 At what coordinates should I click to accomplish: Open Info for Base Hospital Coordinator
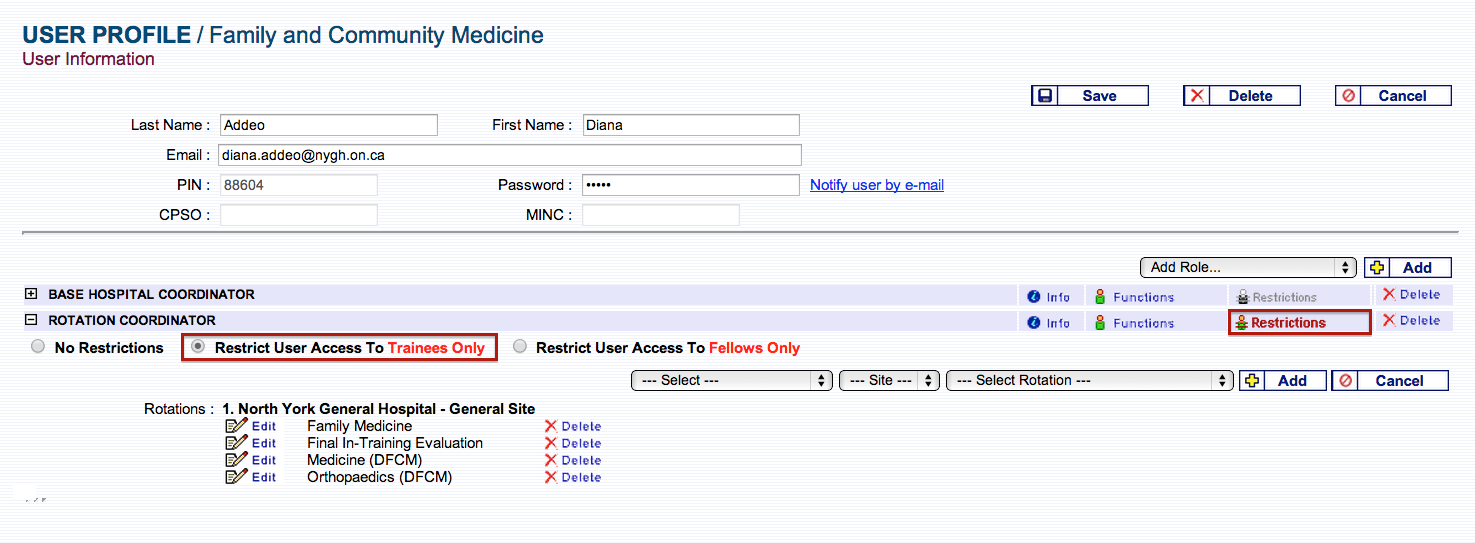pos(1048,297)
